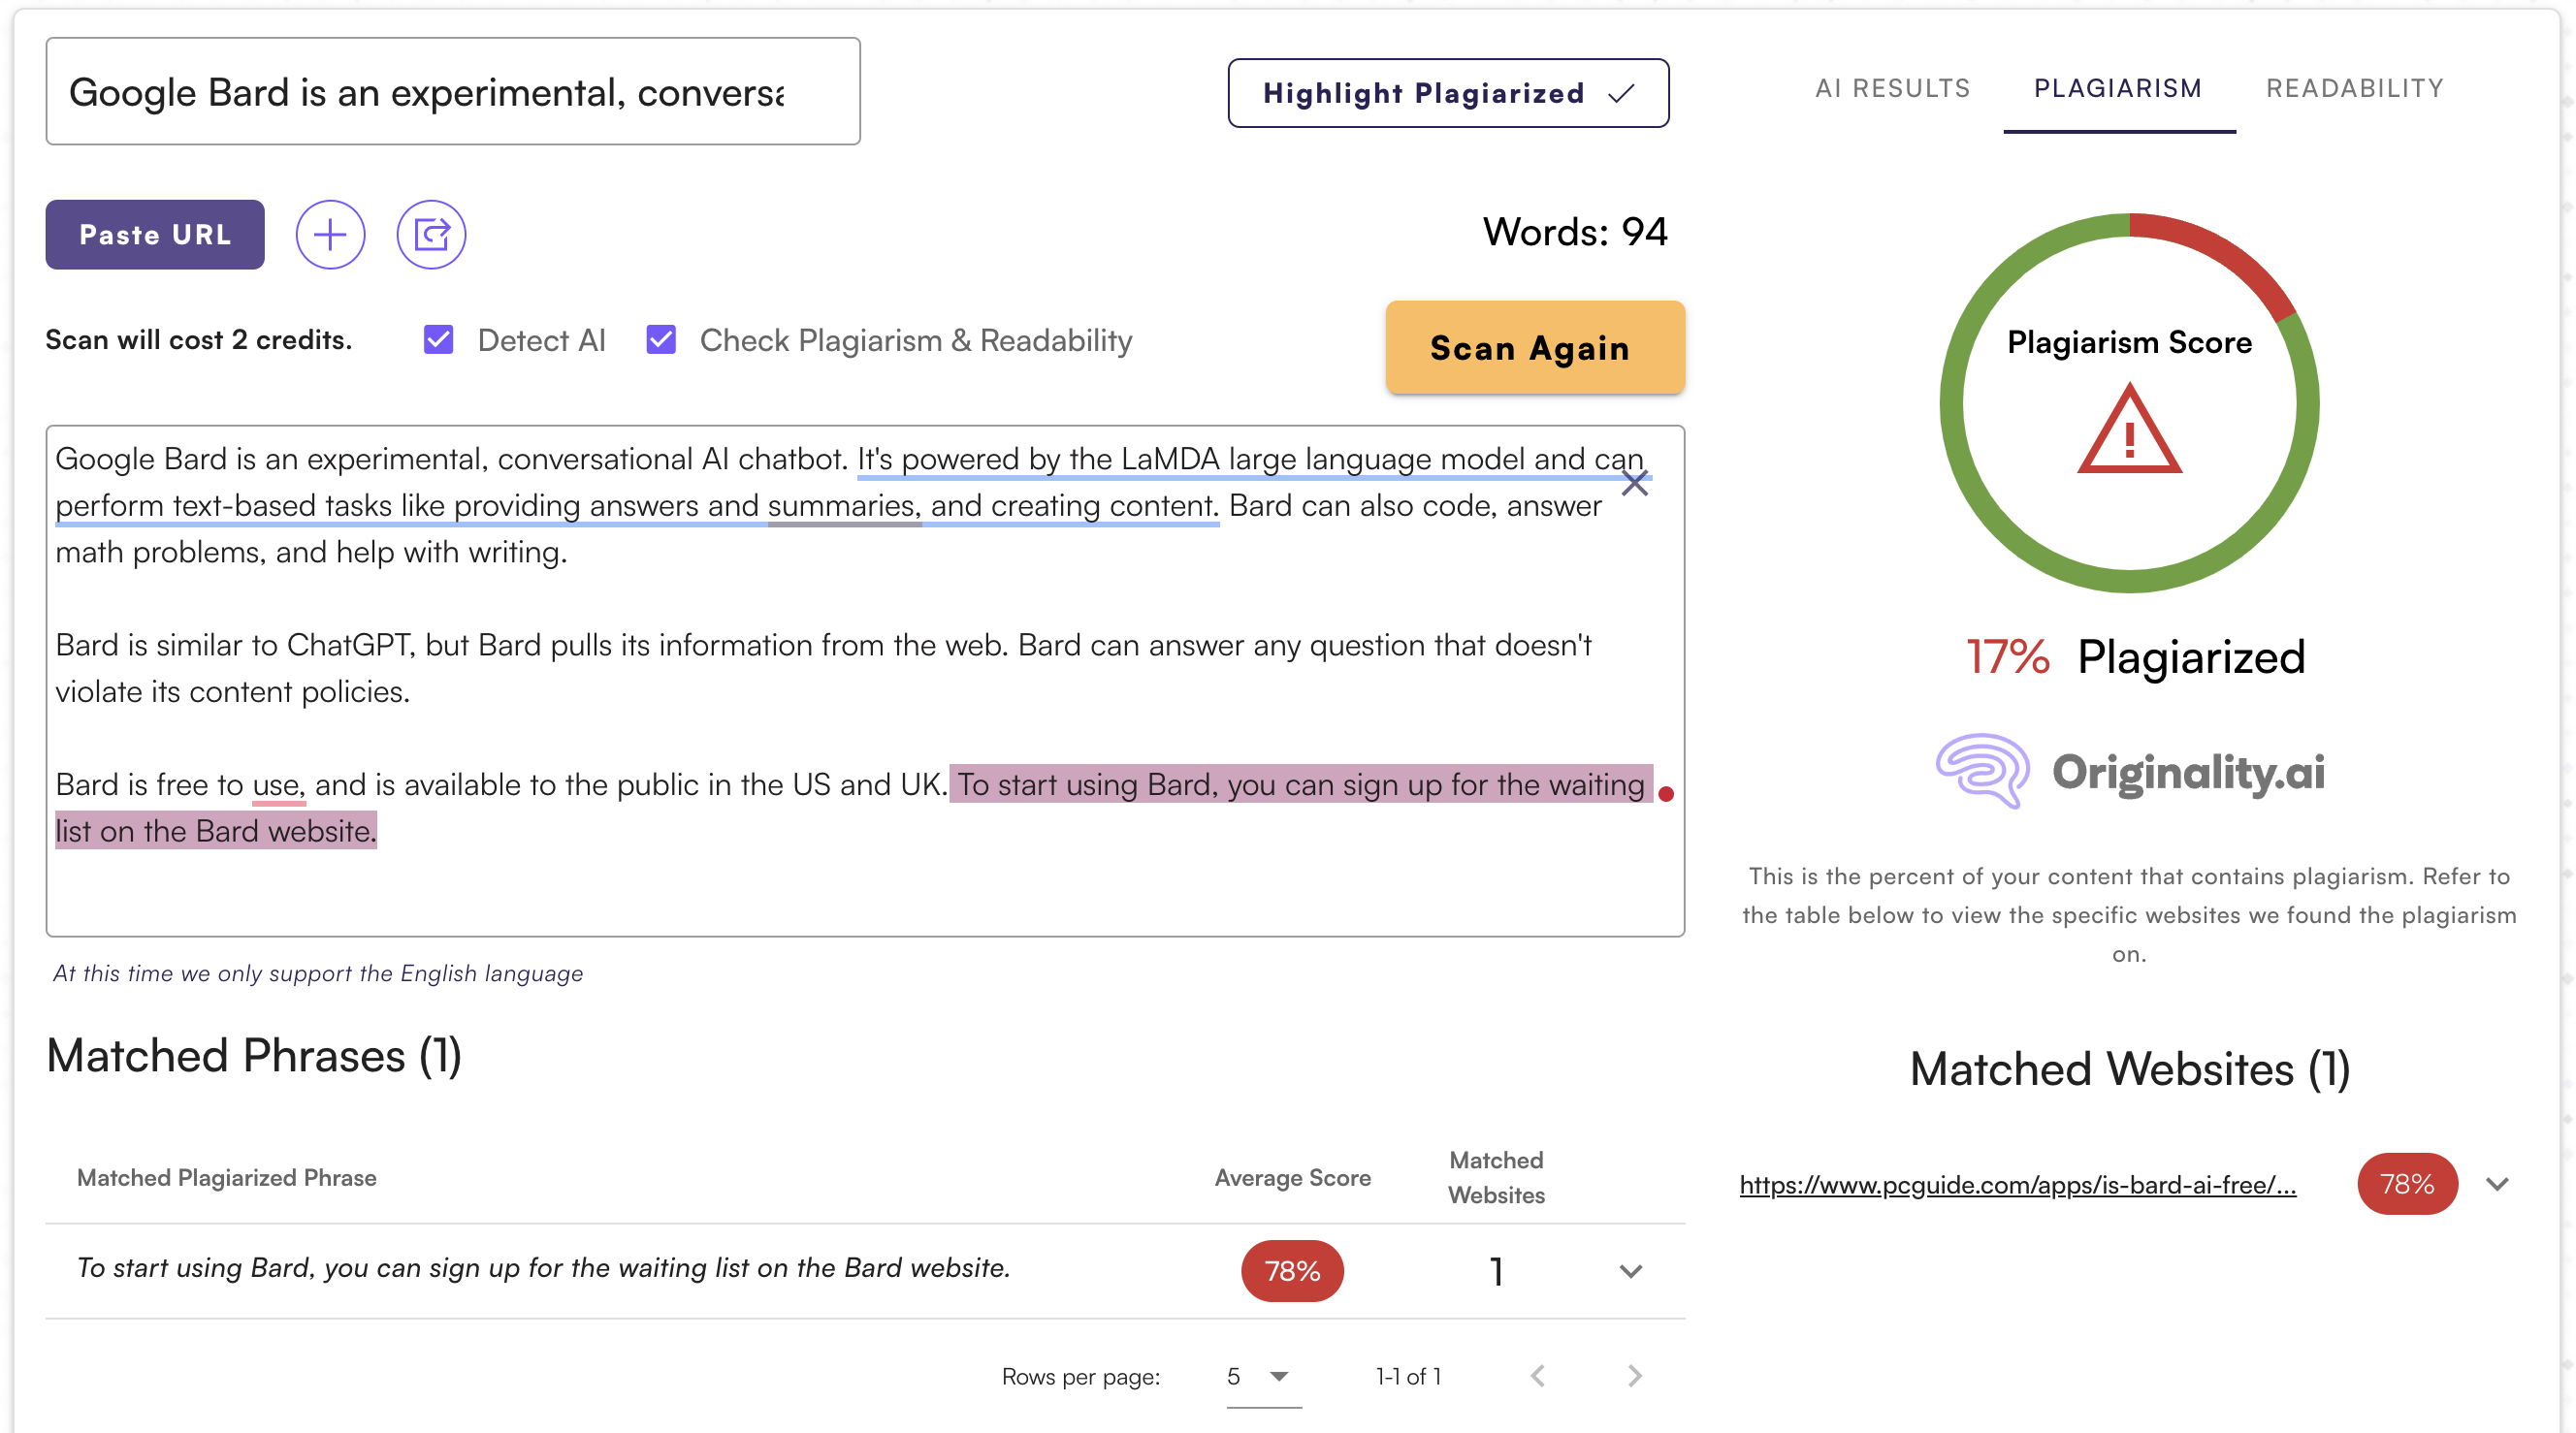Click the "Matched Phrases (1)" heading

click(254, 1056)
